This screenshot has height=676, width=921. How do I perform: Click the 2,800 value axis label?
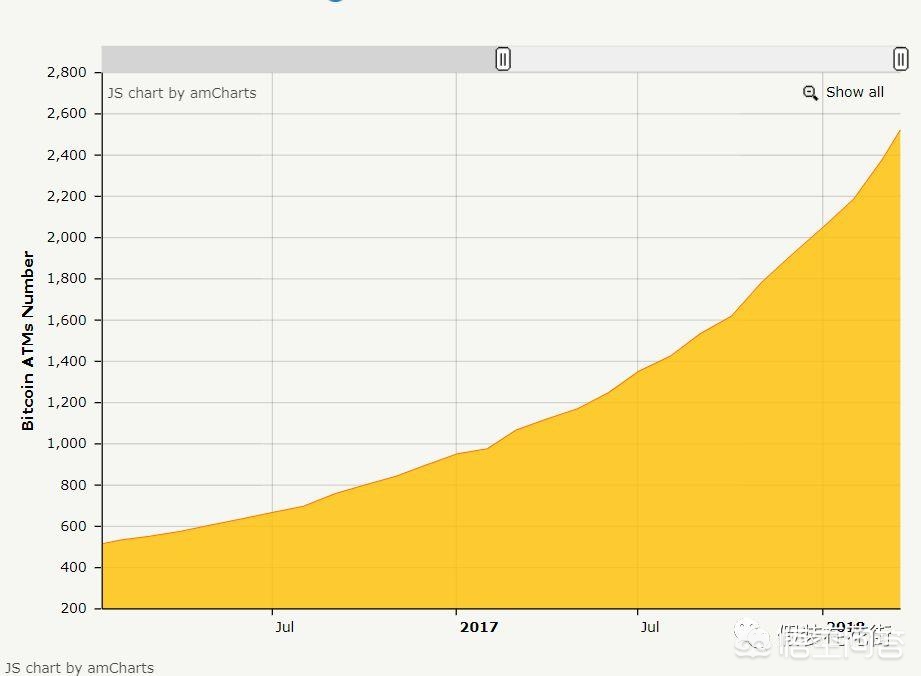point(66,72)
